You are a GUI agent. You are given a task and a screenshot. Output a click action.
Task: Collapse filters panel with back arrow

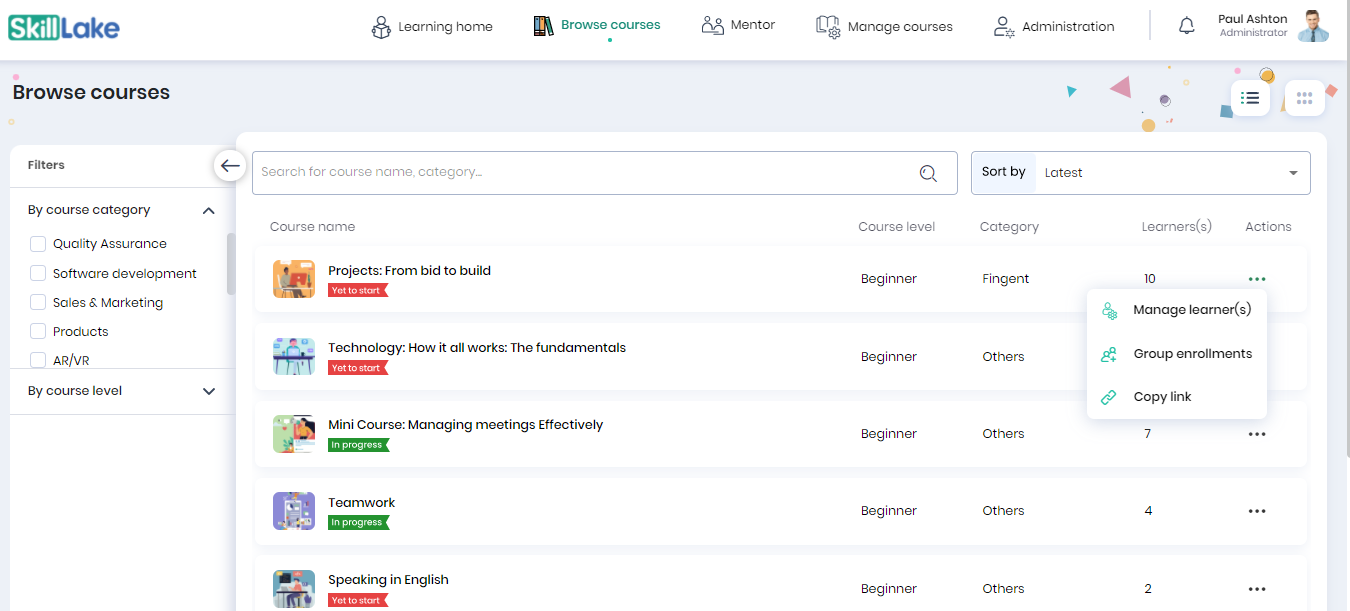click(x=231, y=165)
